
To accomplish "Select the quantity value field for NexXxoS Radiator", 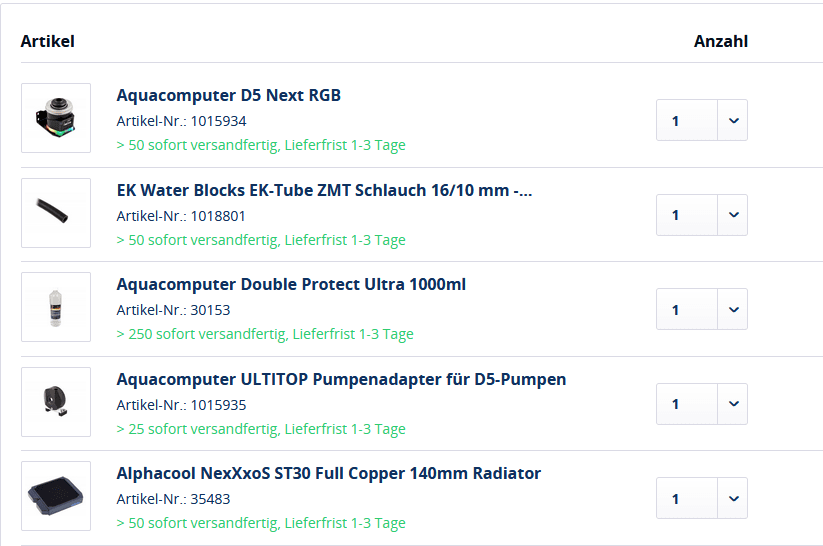I will tap(687, 498).
